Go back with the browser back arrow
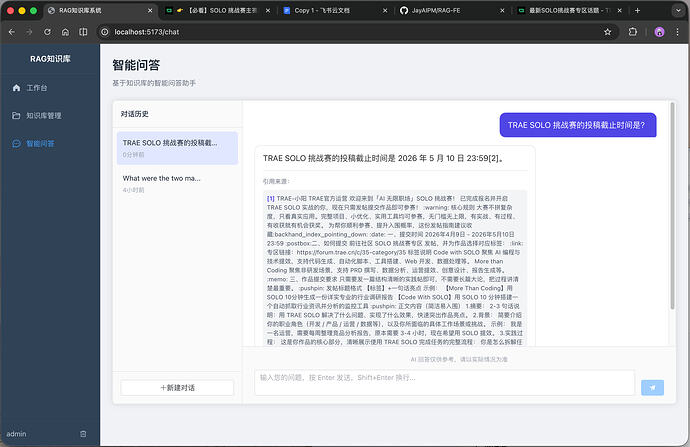Viewport: 690px width, 447px height. 12,32
